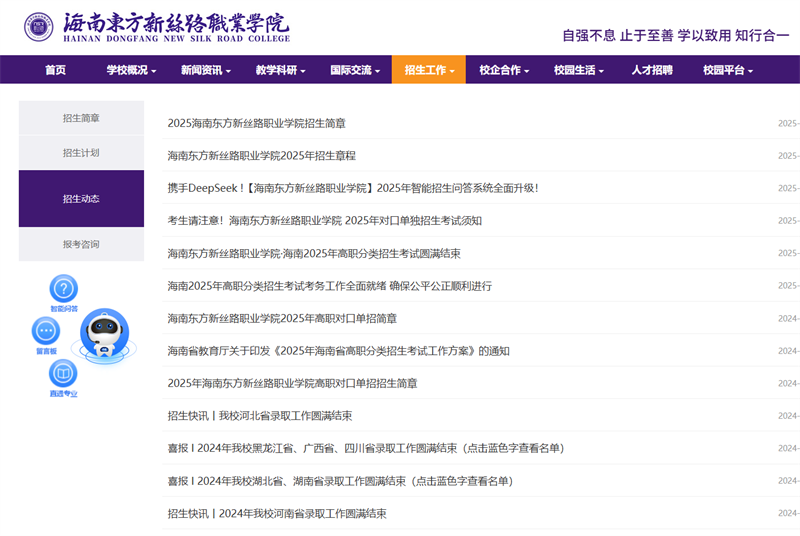Switch to the 招生计划 sidebar tab
This screenshot has width=800, height=536.
pos(81,153)
